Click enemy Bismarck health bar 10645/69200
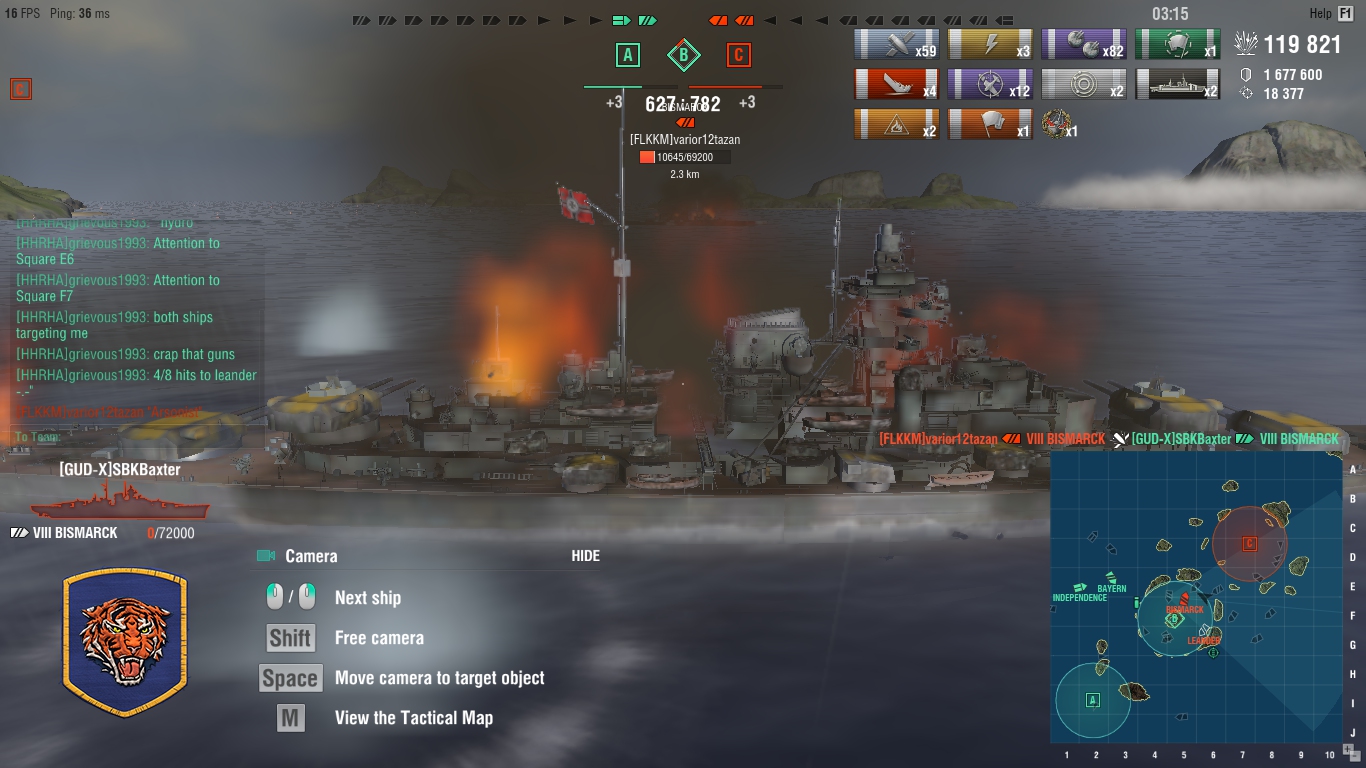Image resolution: width=1366 pixels, height=768 pixels. (x=685, y=157)
